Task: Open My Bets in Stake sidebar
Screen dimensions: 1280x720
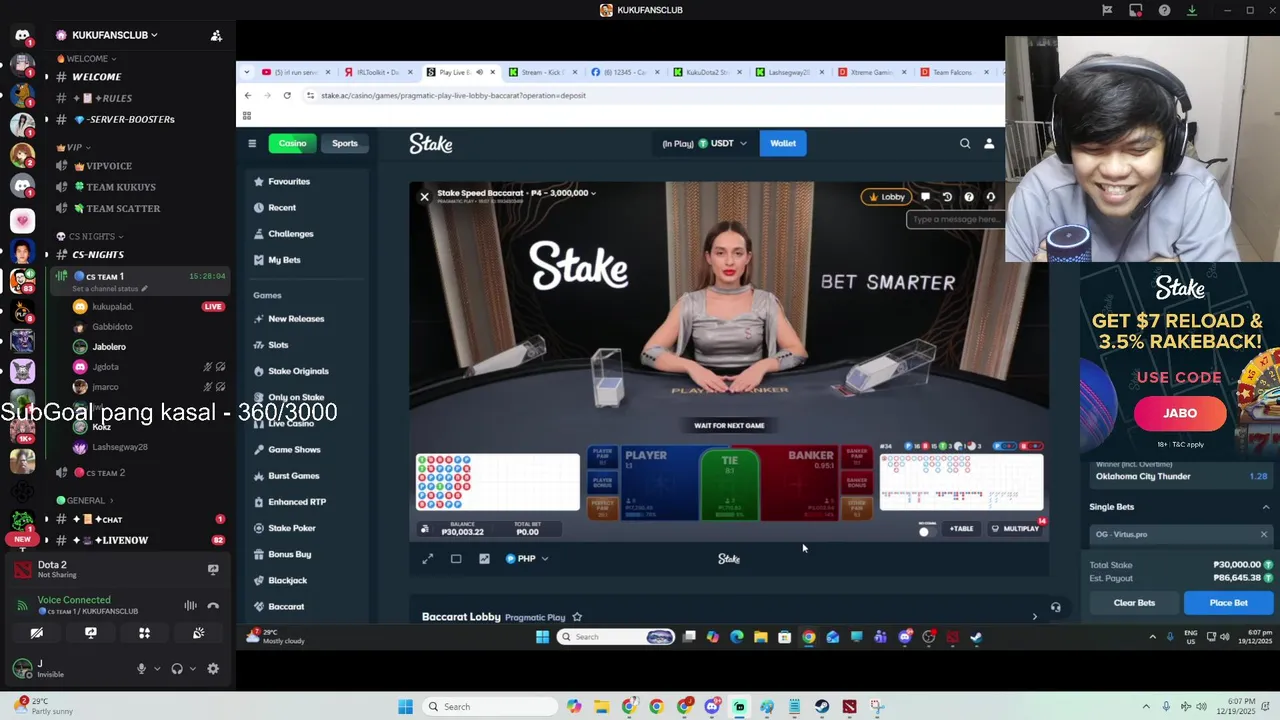Action: pyautogui.click(x=284, y=260)
